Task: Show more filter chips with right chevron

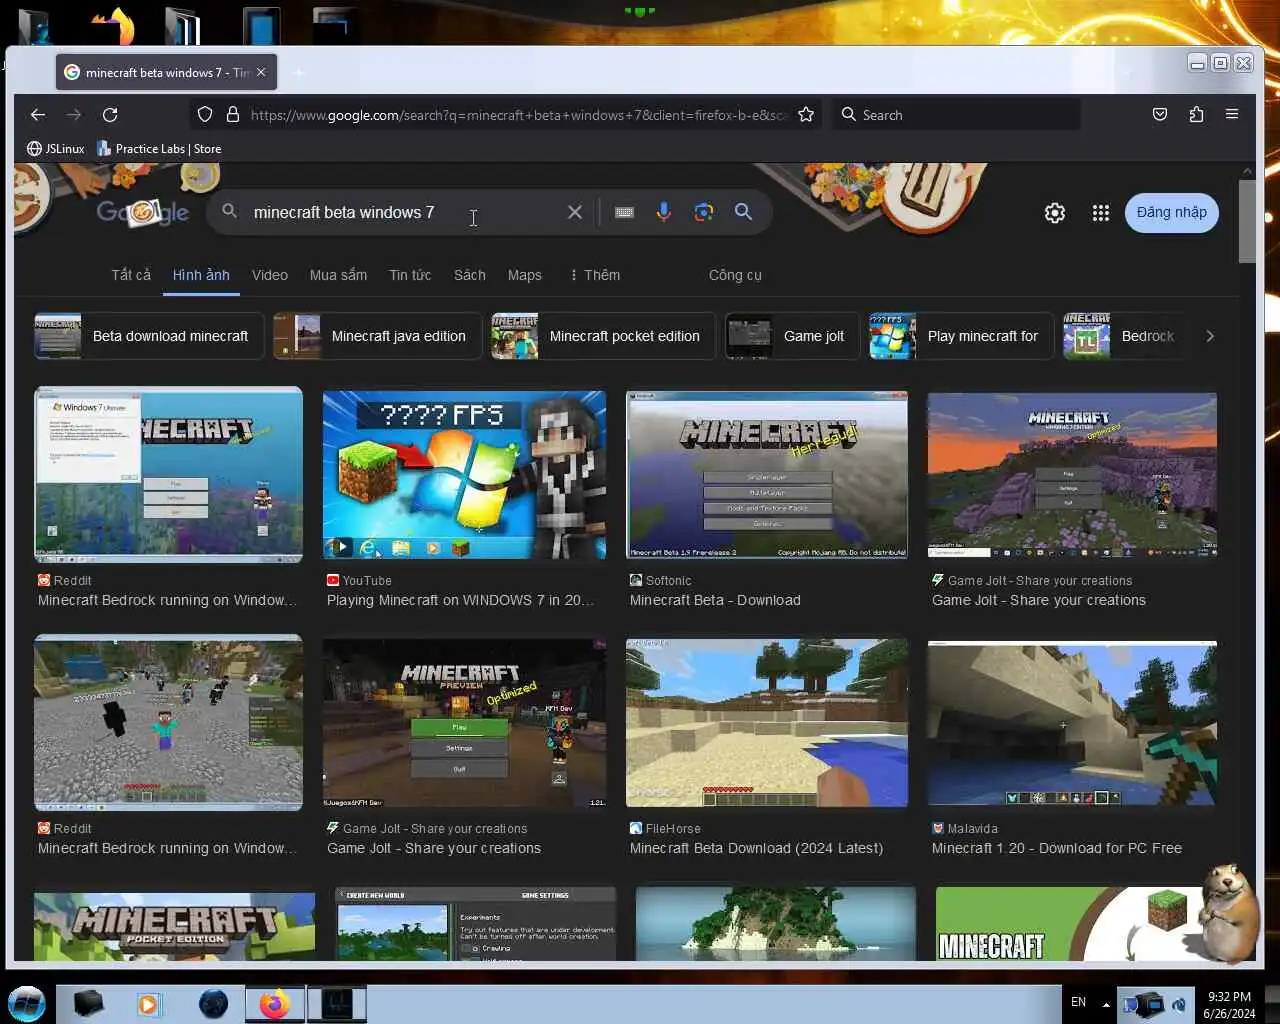Action: coord(1210,336)
